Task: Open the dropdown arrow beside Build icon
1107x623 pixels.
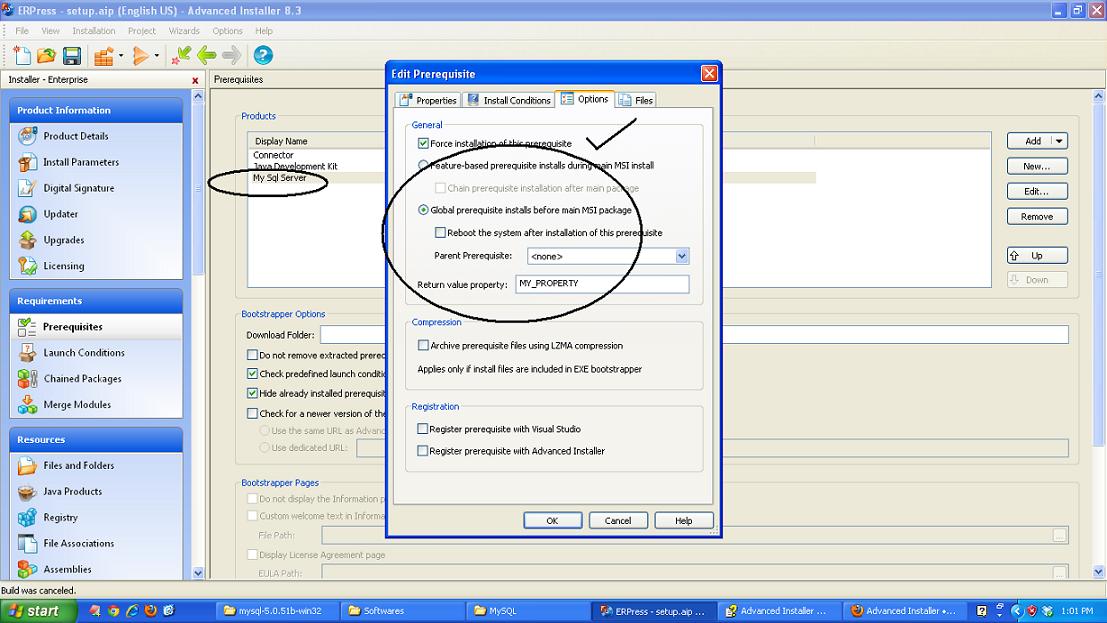Action: pos(121,56)
